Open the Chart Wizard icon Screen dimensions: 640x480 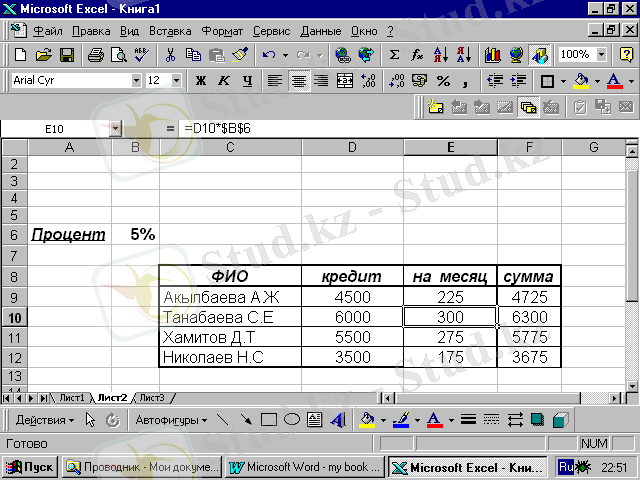tap(492, 55)
